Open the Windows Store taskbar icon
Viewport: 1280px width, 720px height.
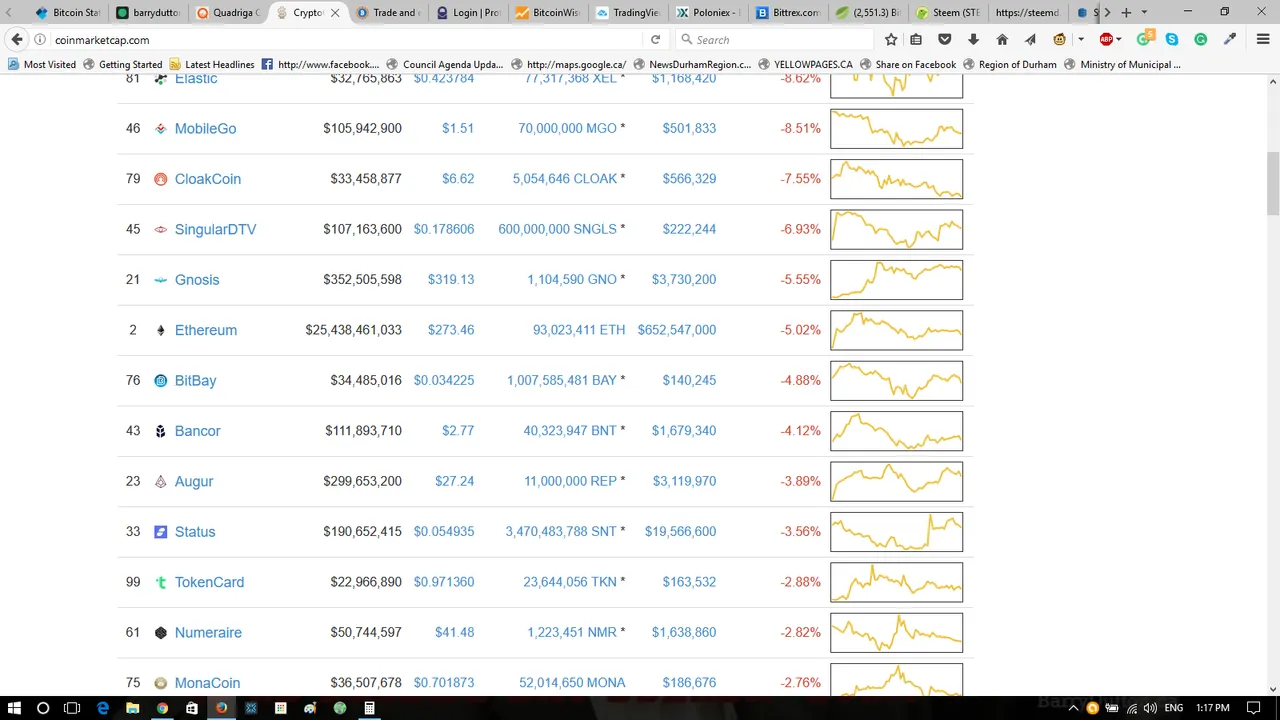pos(192,708)
